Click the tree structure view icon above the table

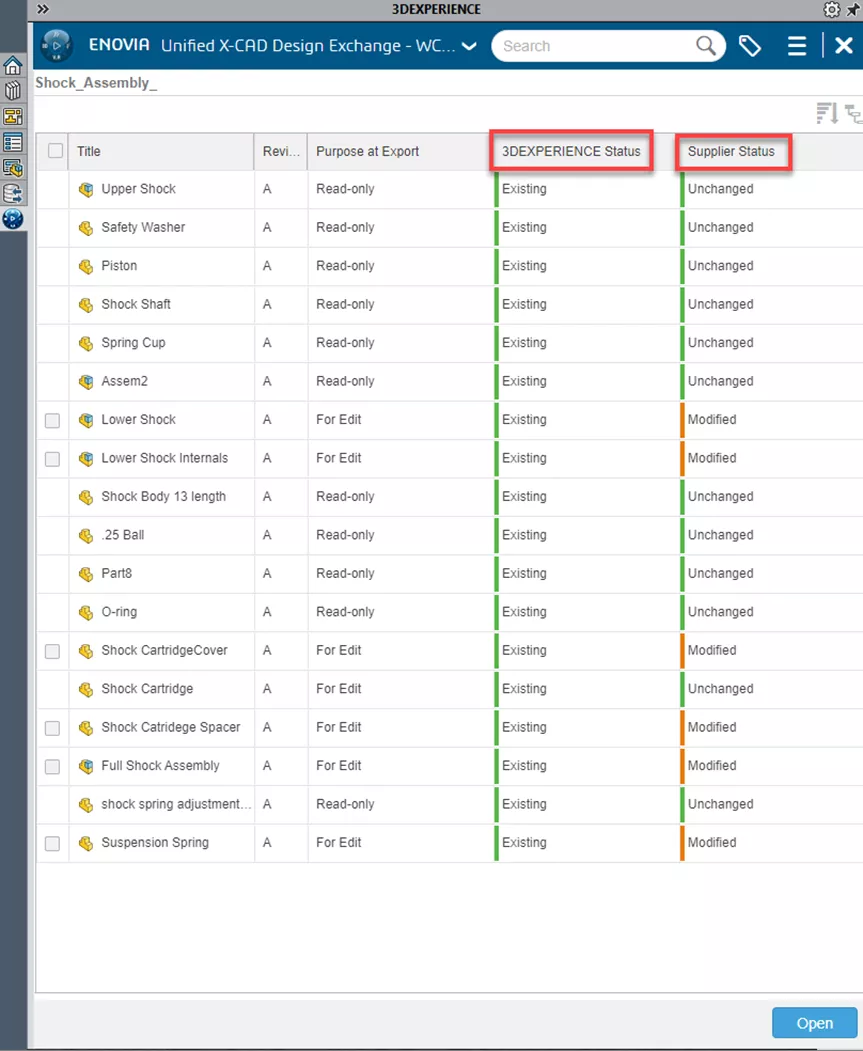[855, 114]
